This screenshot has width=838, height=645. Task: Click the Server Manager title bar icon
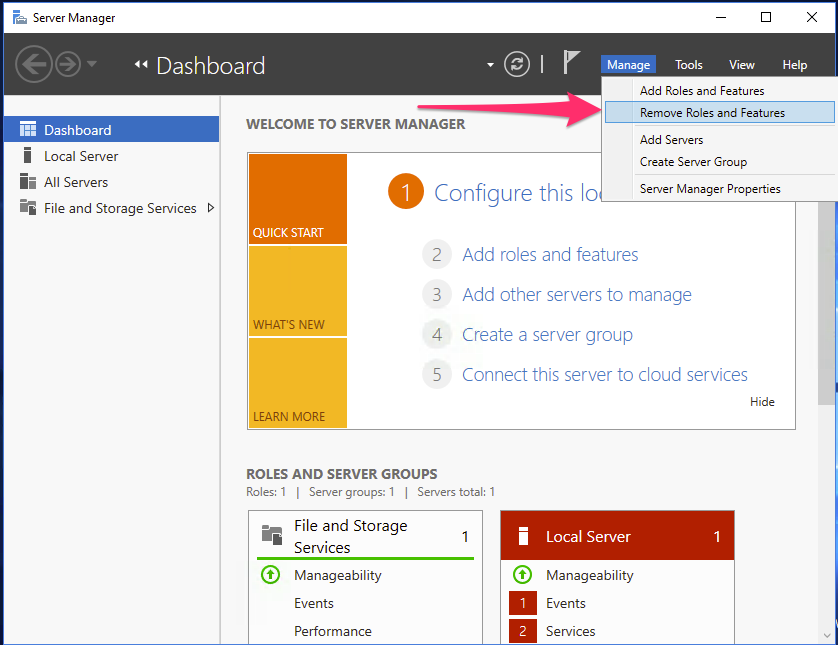pos(20,18)
